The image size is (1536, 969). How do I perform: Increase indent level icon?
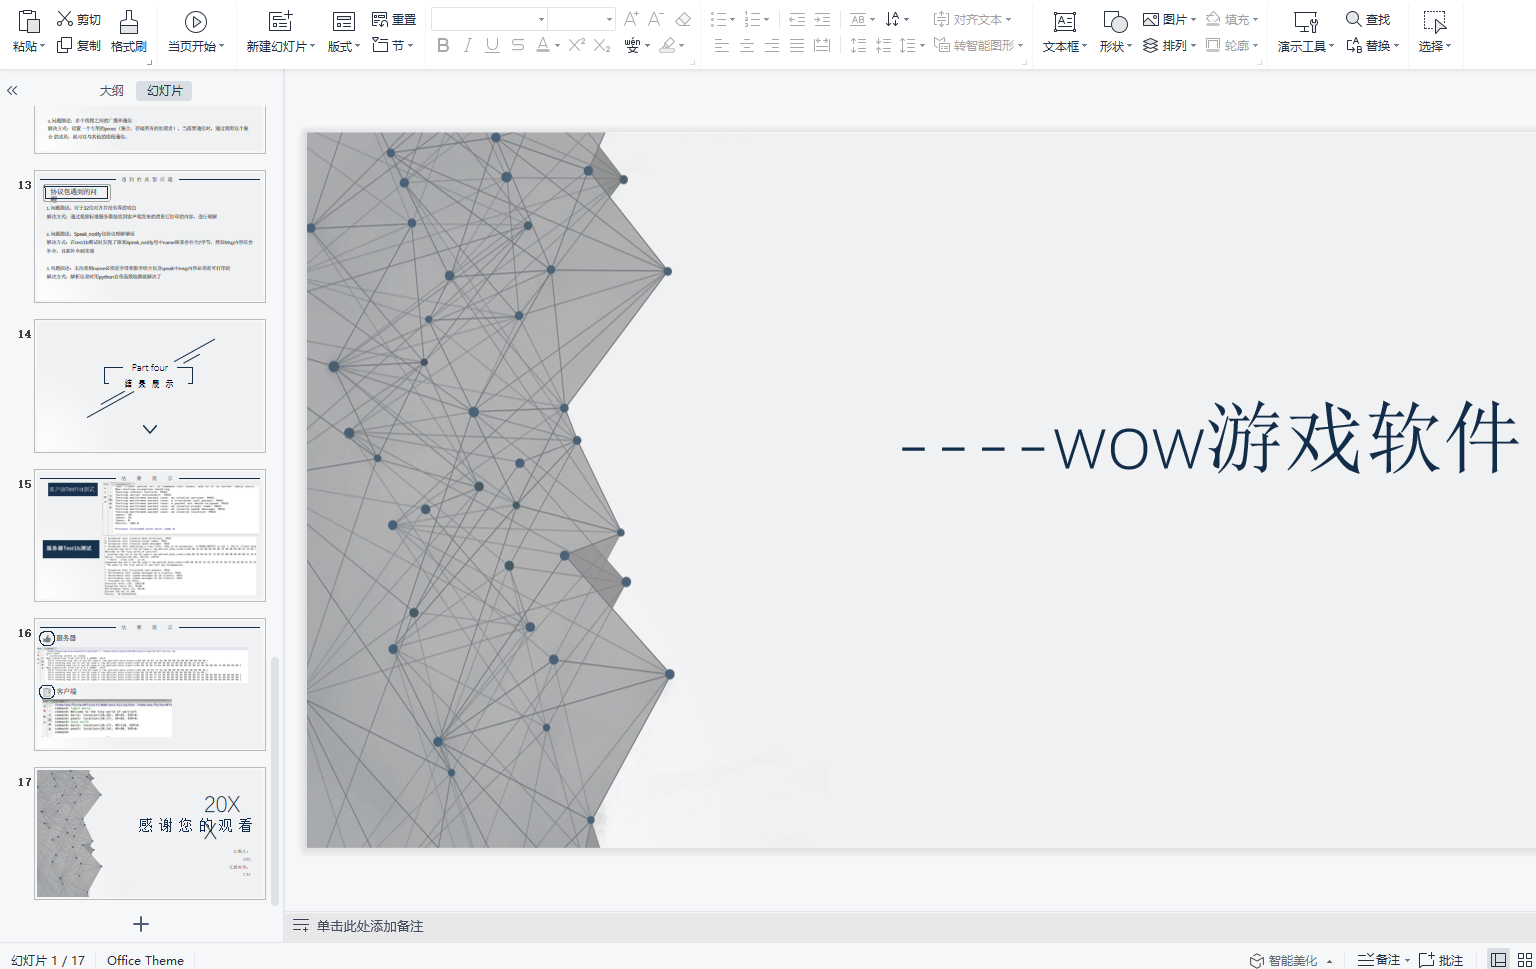point(822,19)
